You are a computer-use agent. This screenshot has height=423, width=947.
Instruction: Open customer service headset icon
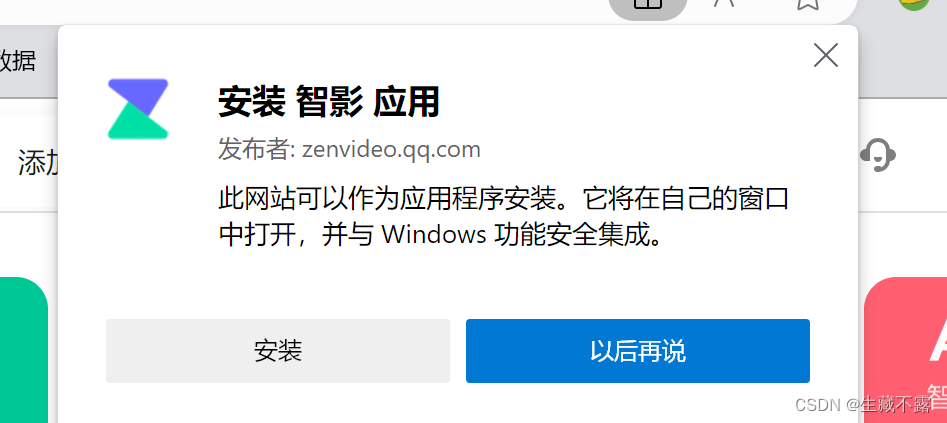click(x=878, y=155)
